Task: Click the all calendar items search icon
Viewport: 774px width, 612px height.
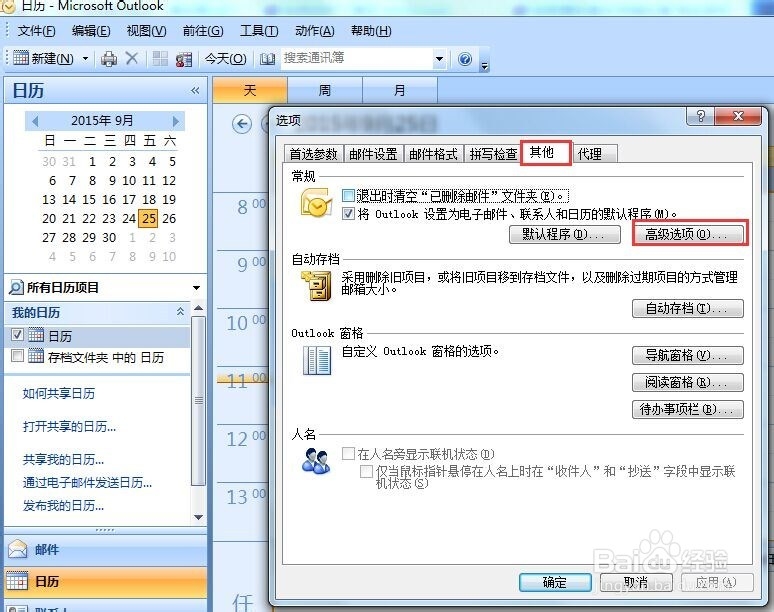Action: coord(16,287)
